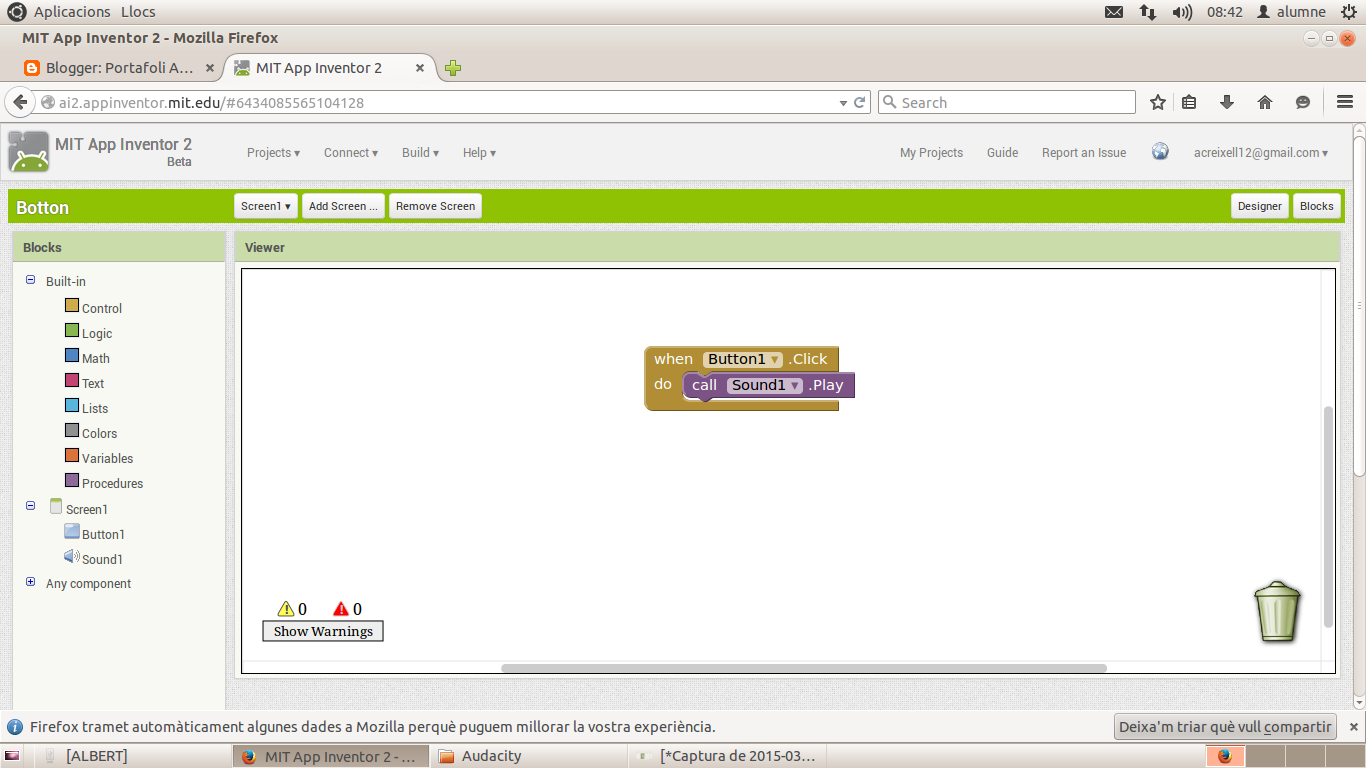Open the Build menu

point(421,153)
